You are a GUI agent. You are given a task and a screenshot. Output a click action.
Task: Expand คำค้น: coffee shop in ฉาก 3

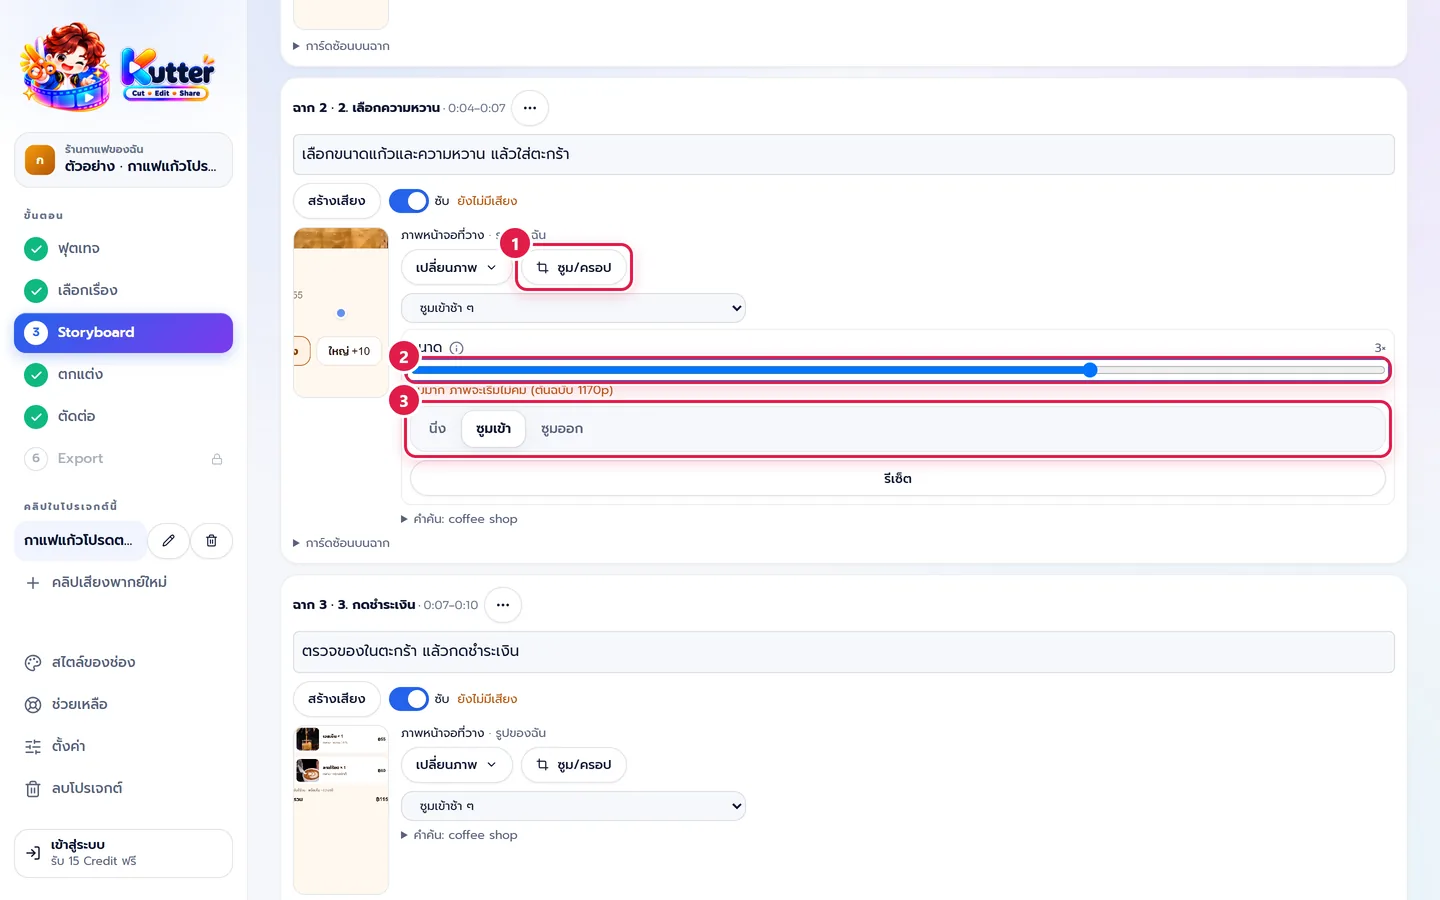460,835
